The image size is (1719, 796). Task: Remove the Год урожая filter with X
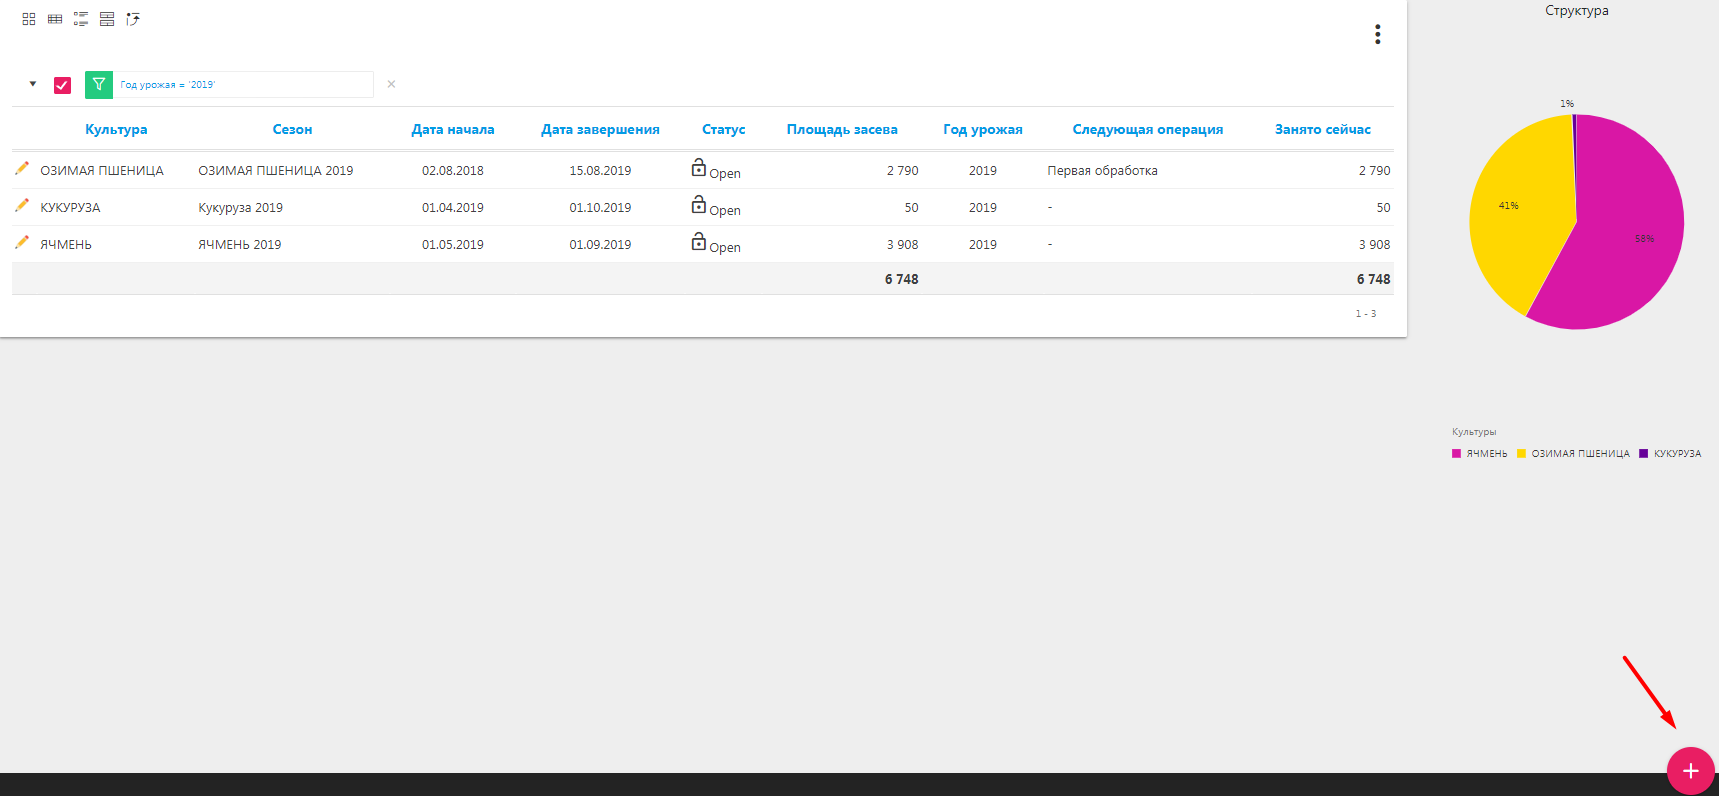tap(391, 84)
